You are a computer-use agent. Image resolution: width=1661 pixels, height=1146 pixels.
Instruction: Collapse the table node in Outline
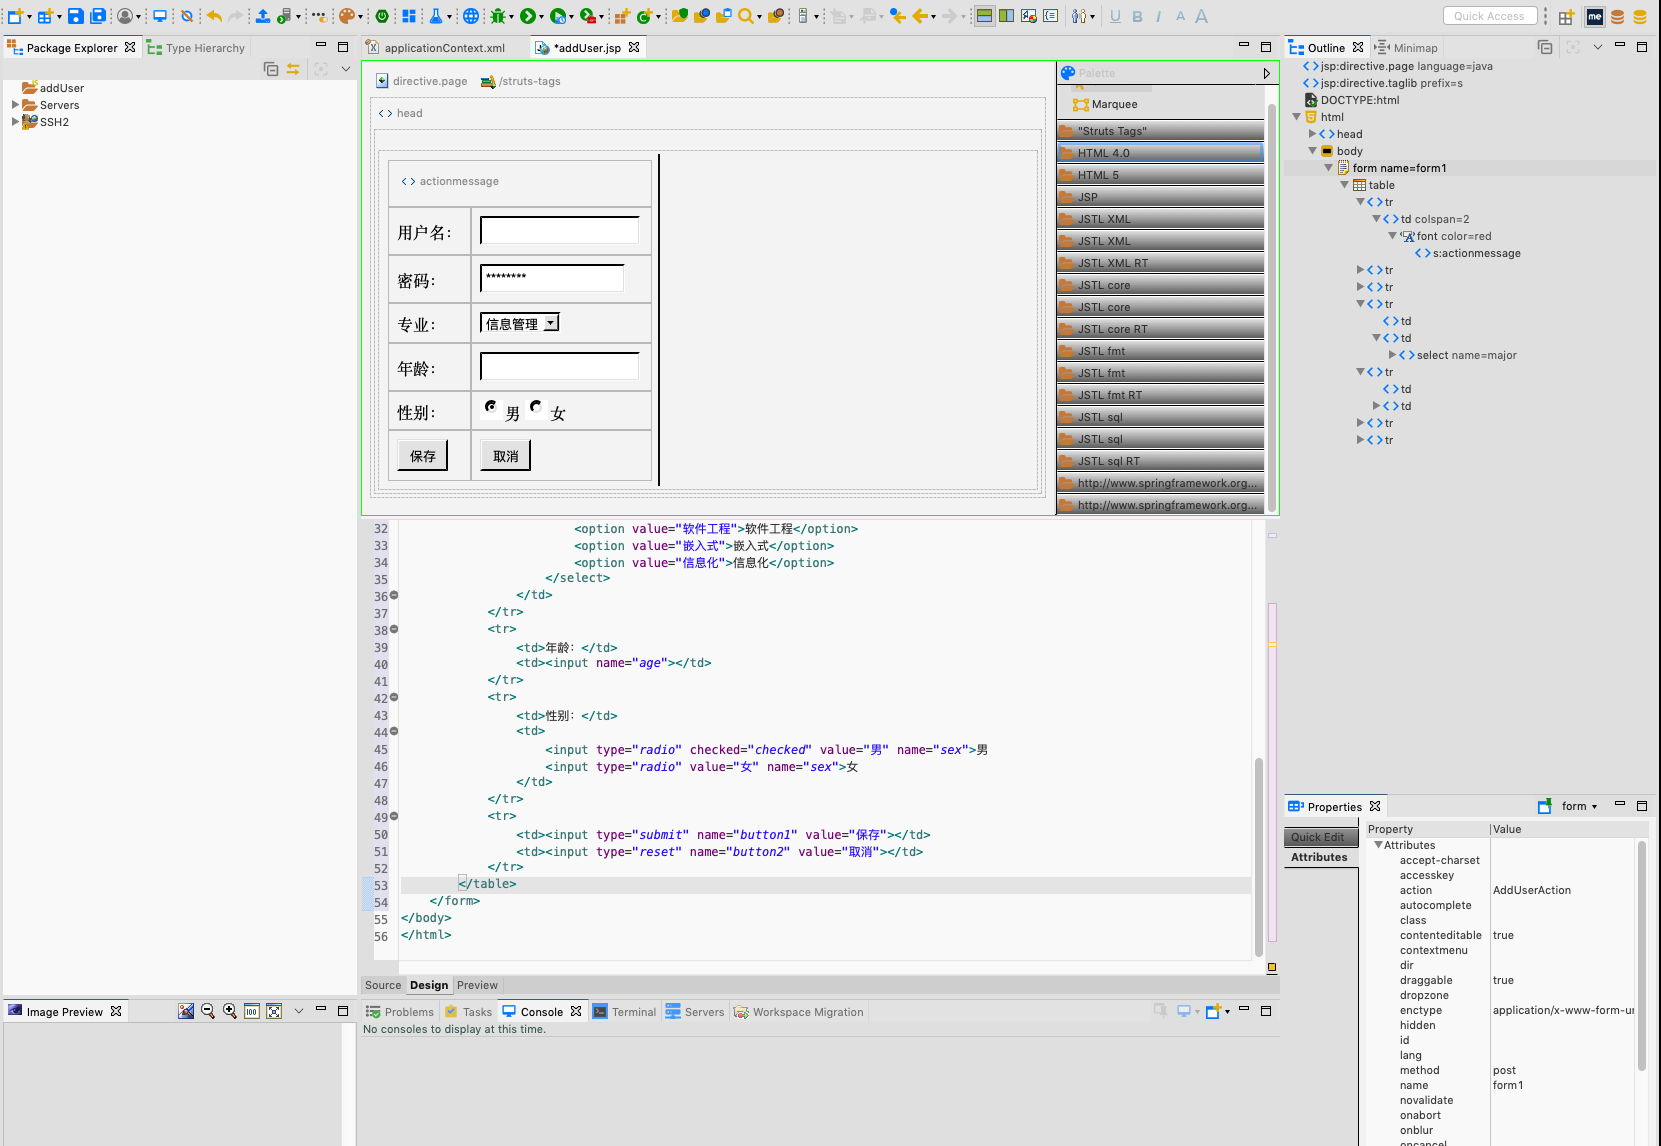[x=1345, y=185]
